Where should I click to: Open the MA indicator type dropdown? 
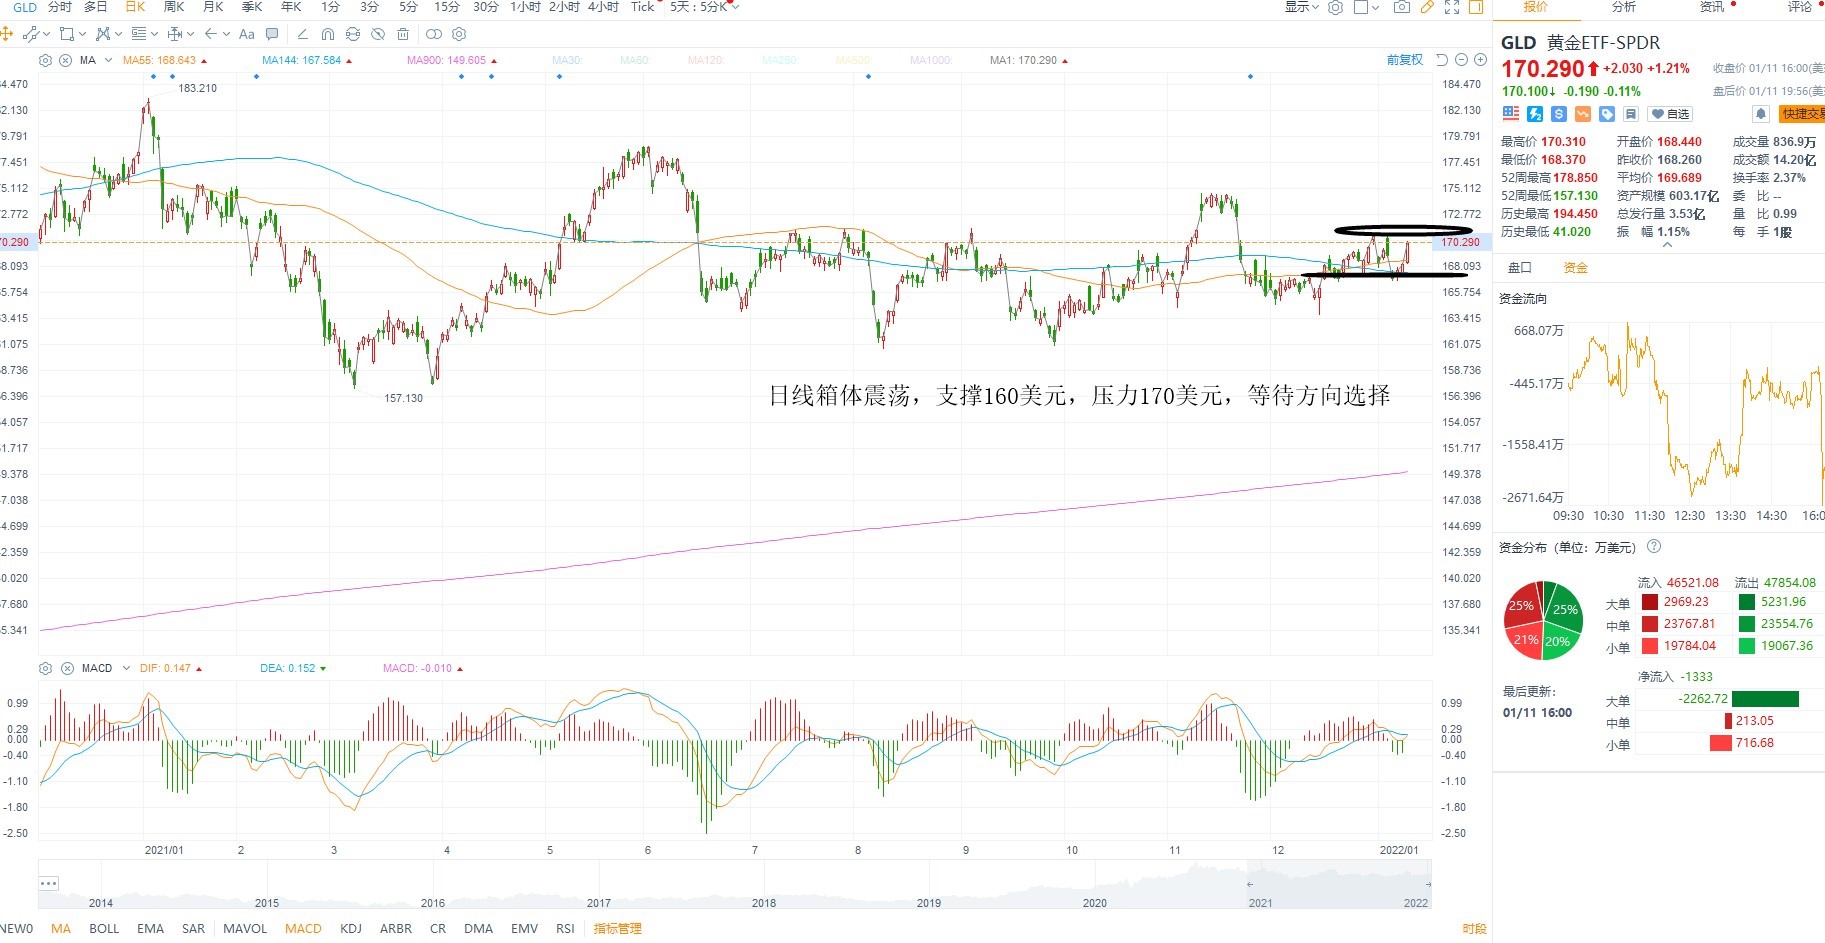[108, 60]
